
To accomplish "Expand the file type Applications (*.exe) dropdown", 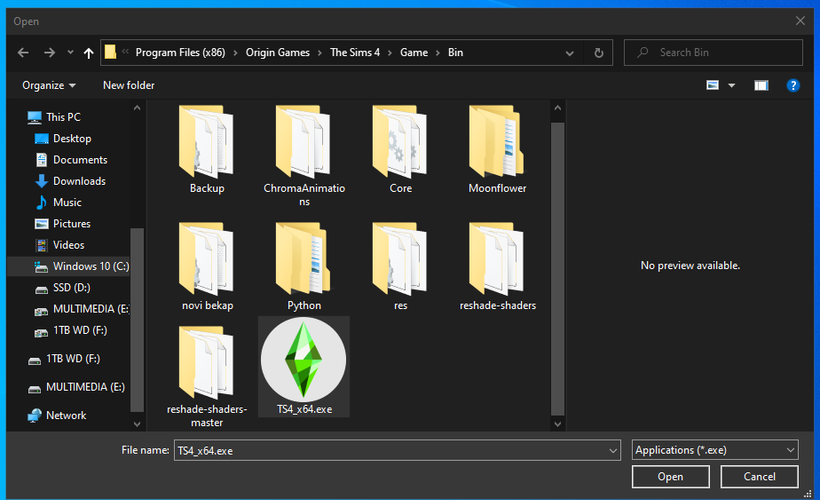I will (x=715, y=451).
